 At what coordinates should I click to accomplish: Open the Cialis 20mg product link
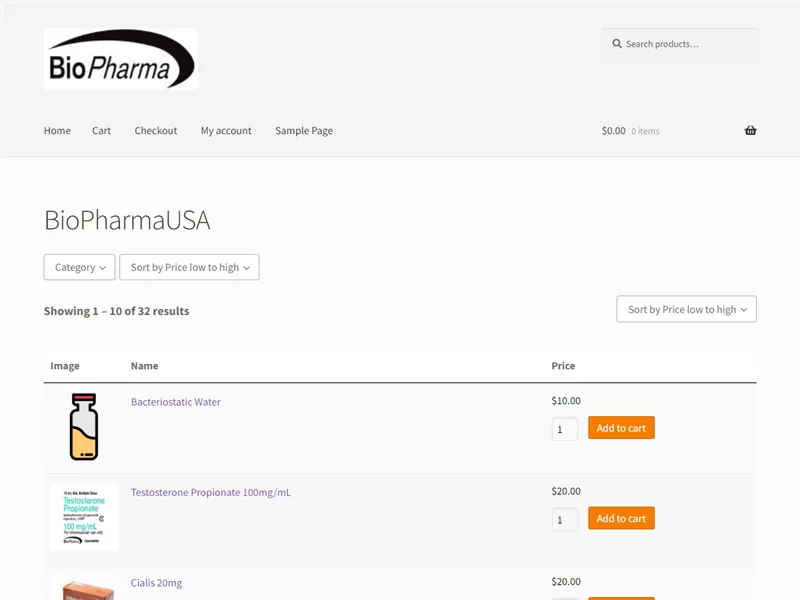156,583
